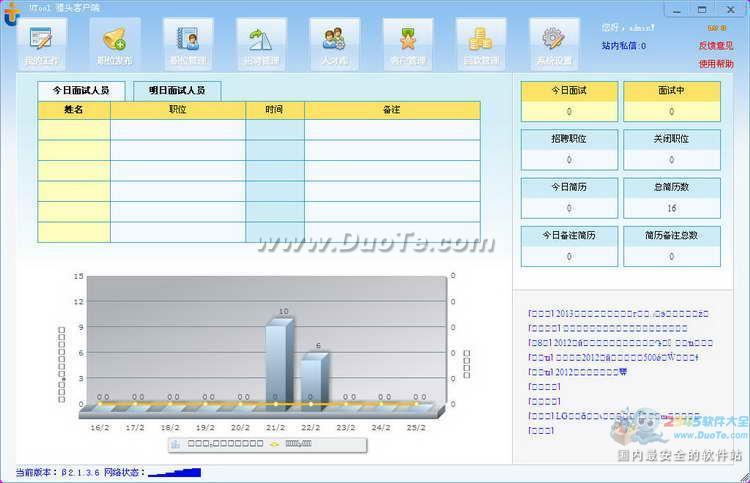Image resolution: width=750 pixels, height=483 pixels.
Task: Switch to the 今日面试人员 tab
Action: pyautogui.click(x=81, y=90)
